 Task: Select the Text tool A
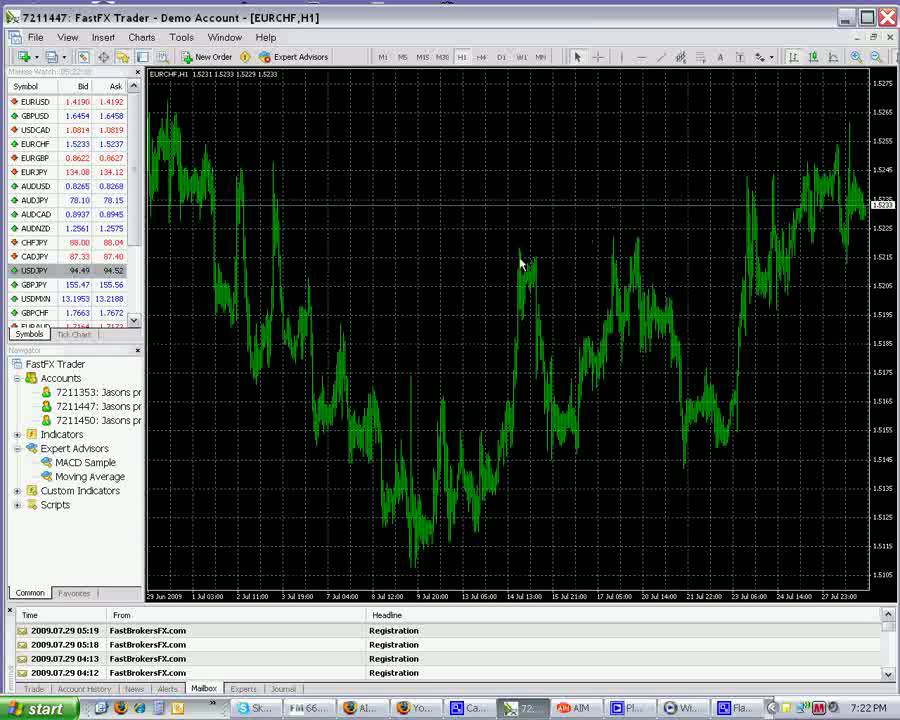720,57
